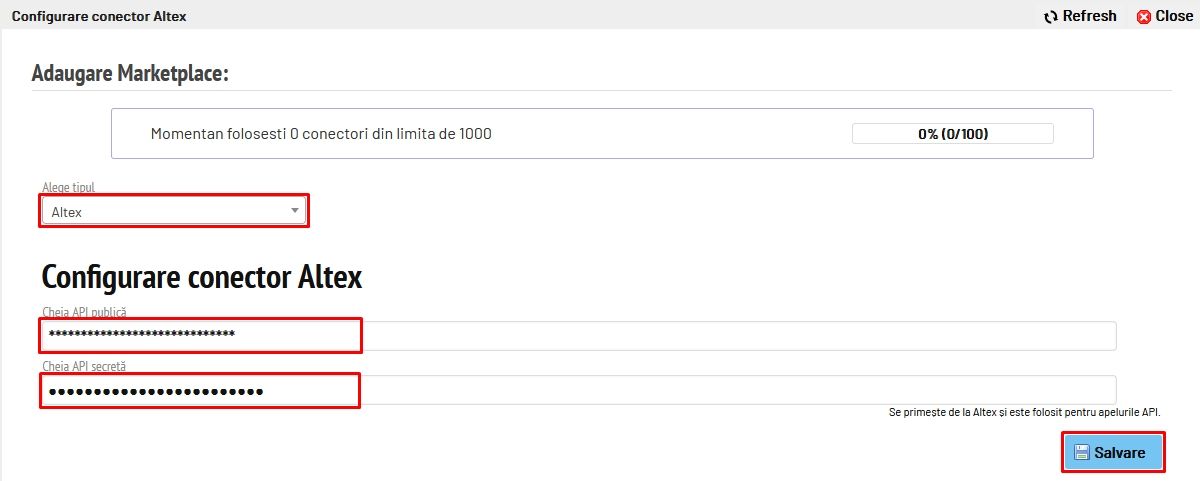This screenshot has height=481, width=1200.
Task: Click inside the connector limit info box
Action: click(x=602, y=134)
